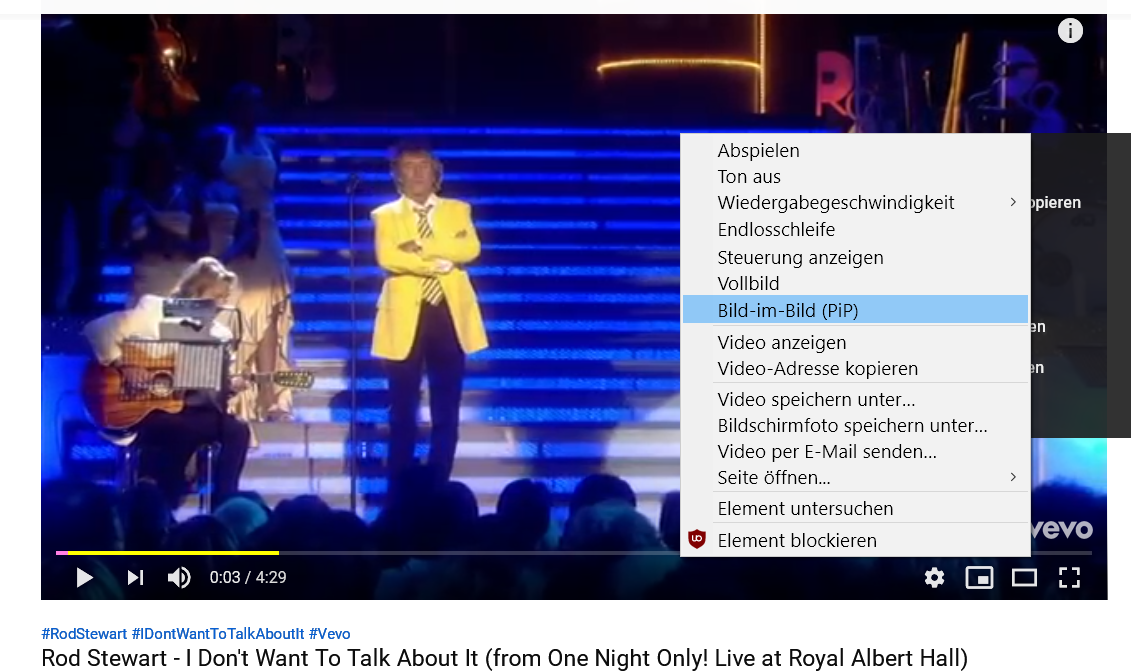Switch to theater mode icon
The height and width of the screenshot is (671, 1131).
click(x=1024, y=578)
